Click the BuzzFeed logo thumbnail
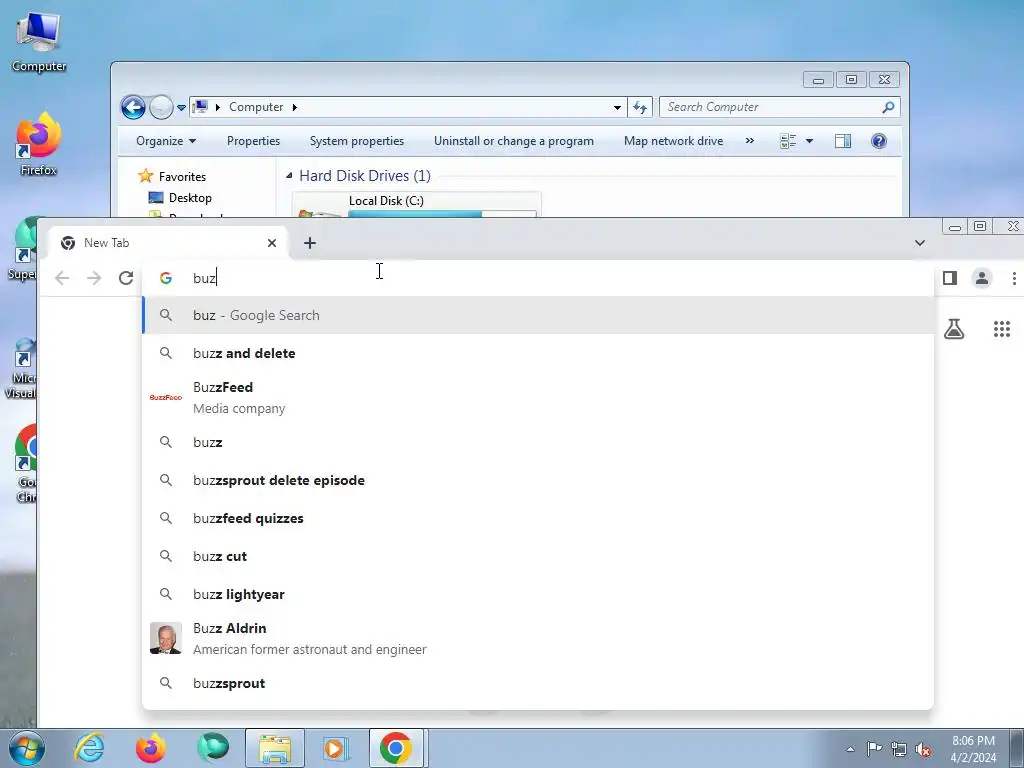 [166, 397]
